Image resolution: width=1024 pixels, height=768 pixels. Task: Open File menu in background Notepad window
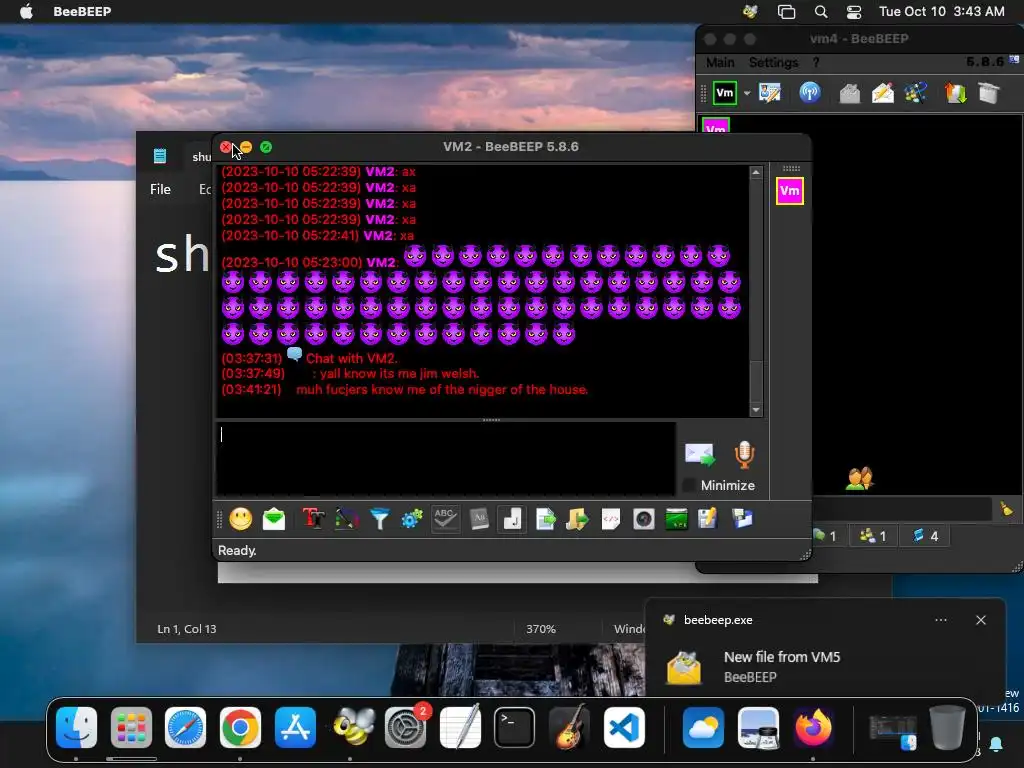(x=160, y=189)
